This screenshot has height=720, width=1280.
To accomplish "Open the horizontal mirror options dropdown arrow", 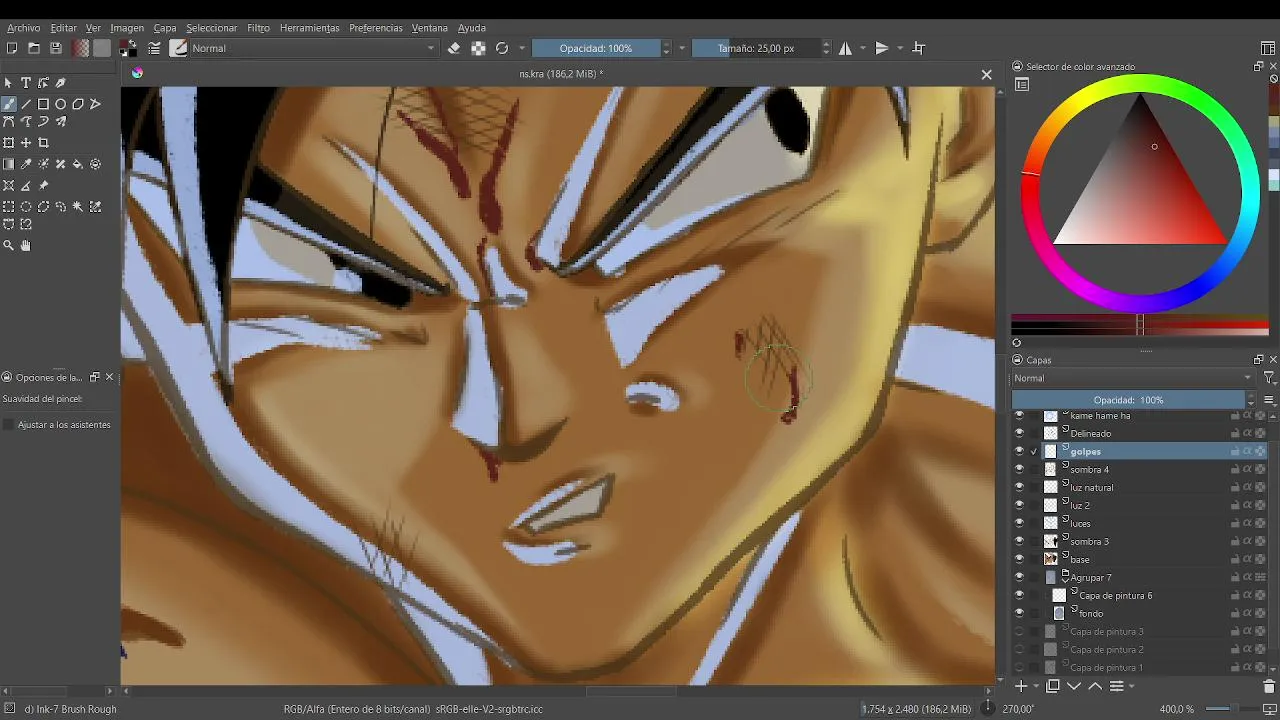I will (x=861, y=48).
